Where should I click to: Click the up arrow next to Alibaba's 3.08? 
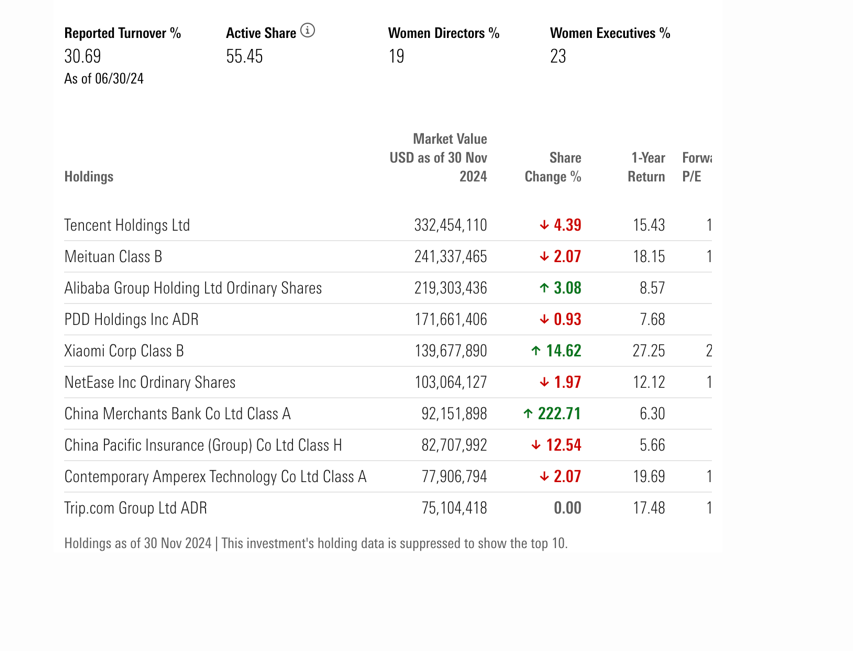[x=544, y=289]
